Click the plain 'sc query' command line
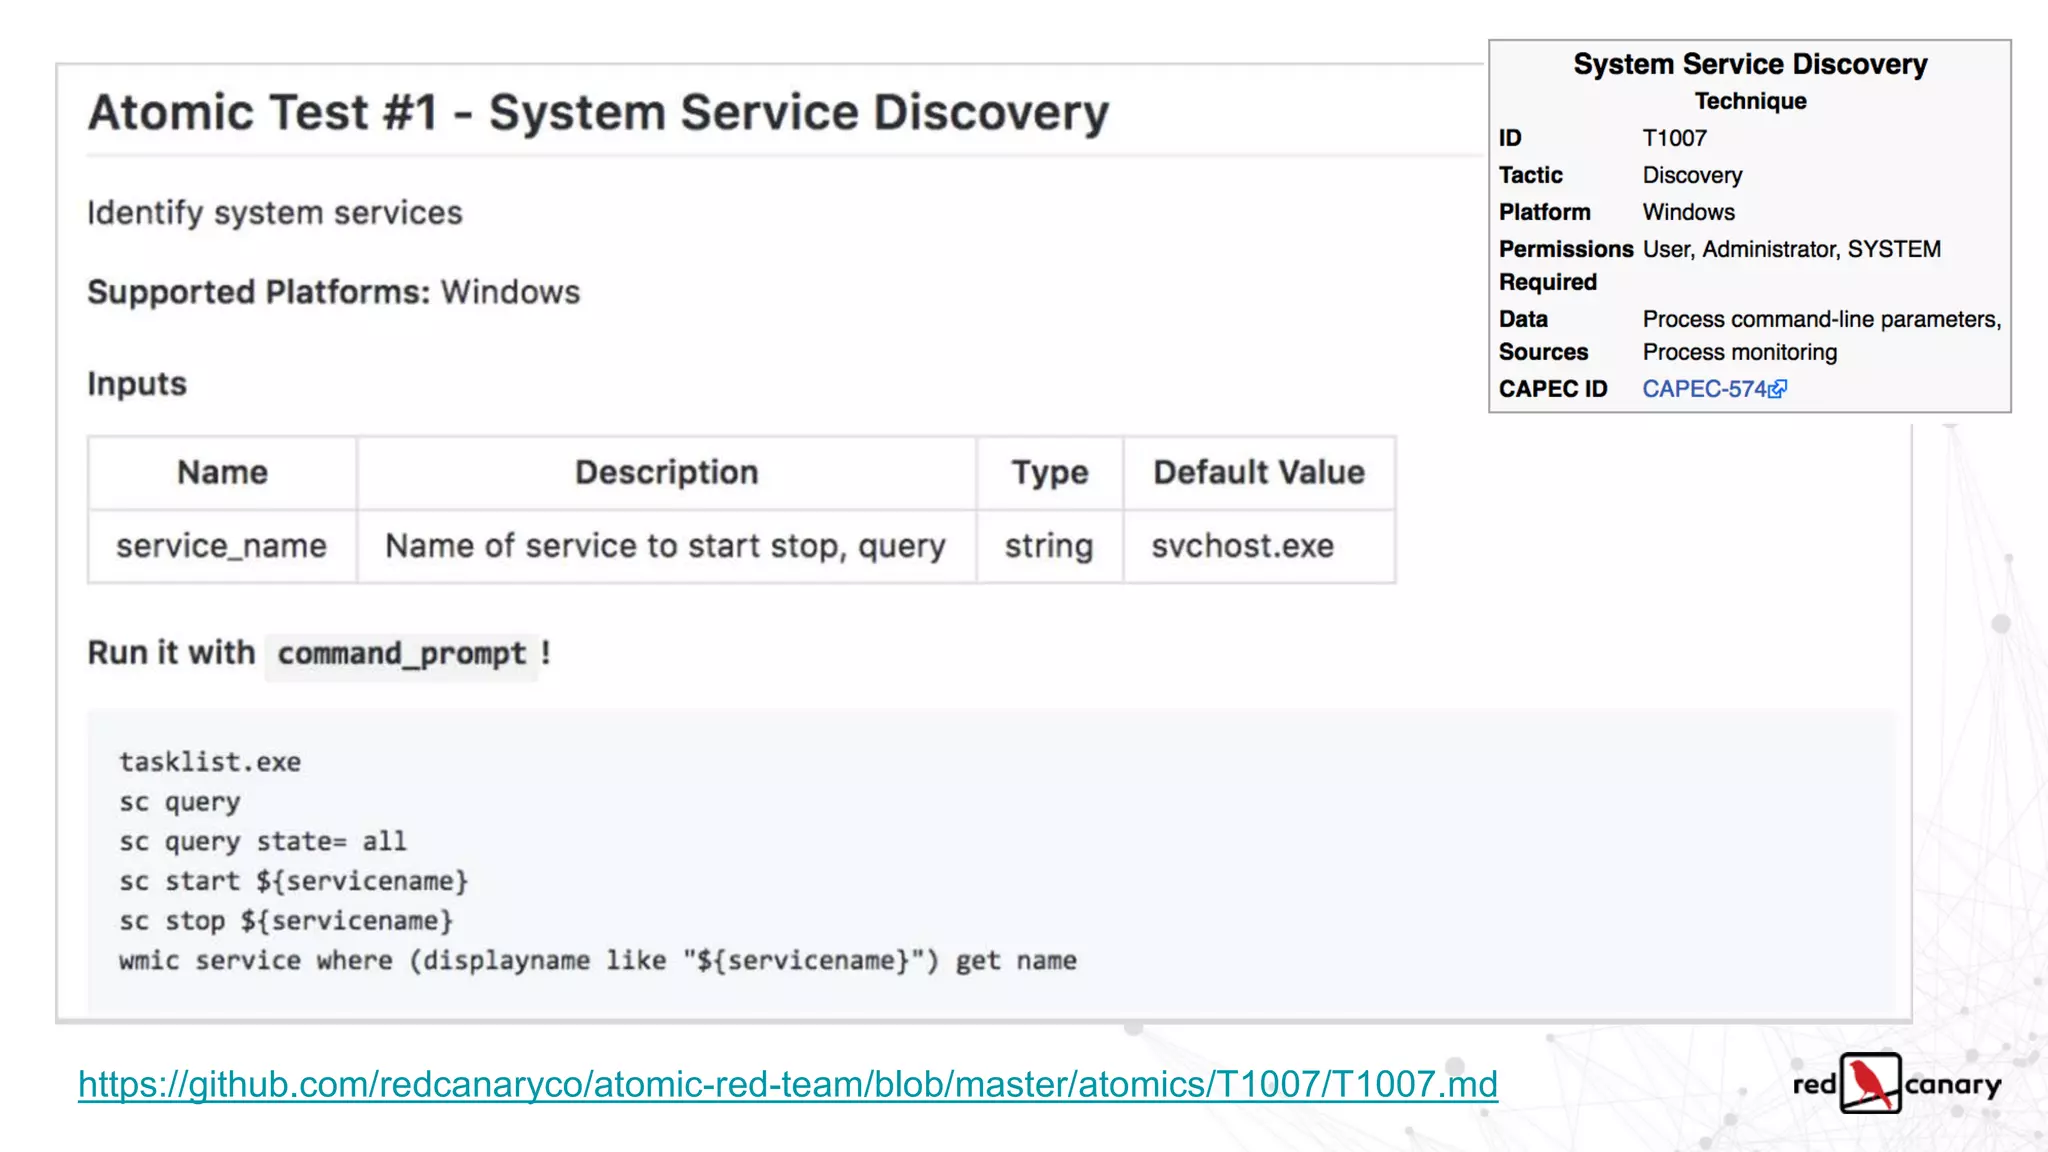The height and width of the screenshot is (1152, 2048). click(180, 802)
